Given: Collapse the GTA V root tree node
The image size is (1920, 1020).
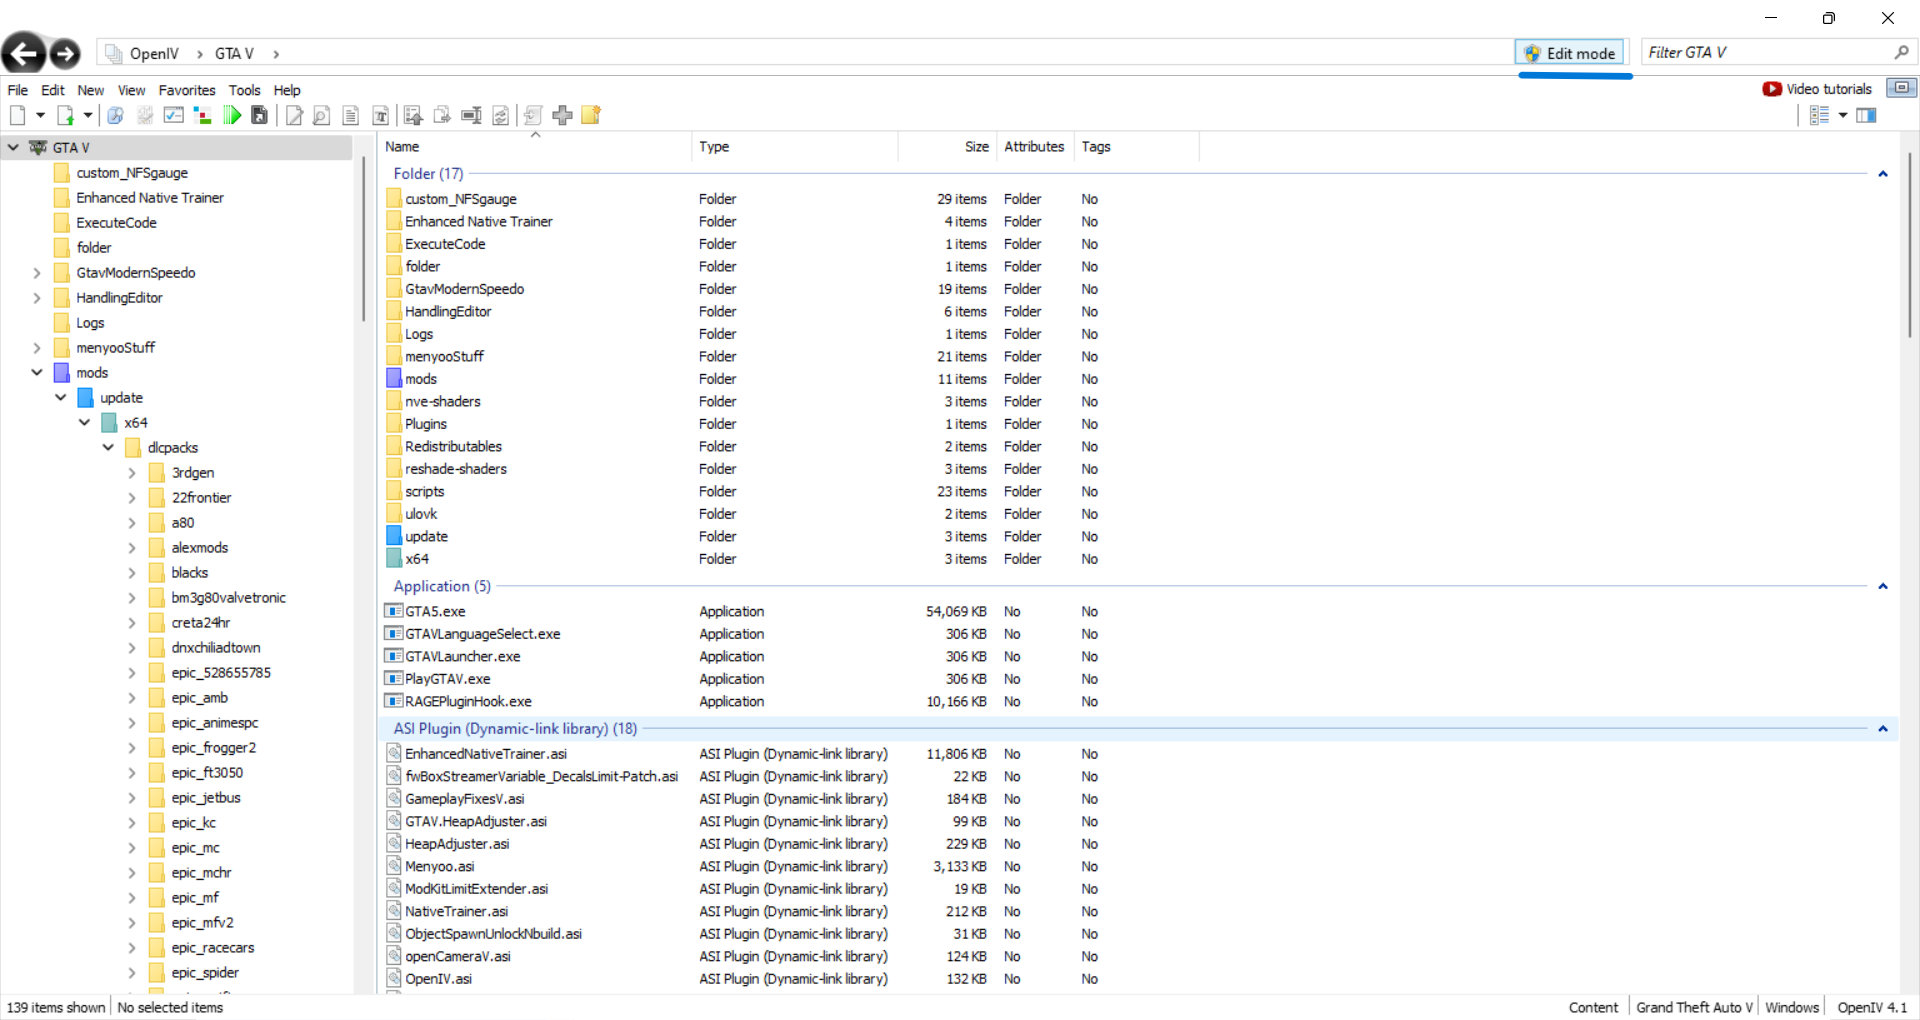Looking at the screenshot, I should [13, 148].
